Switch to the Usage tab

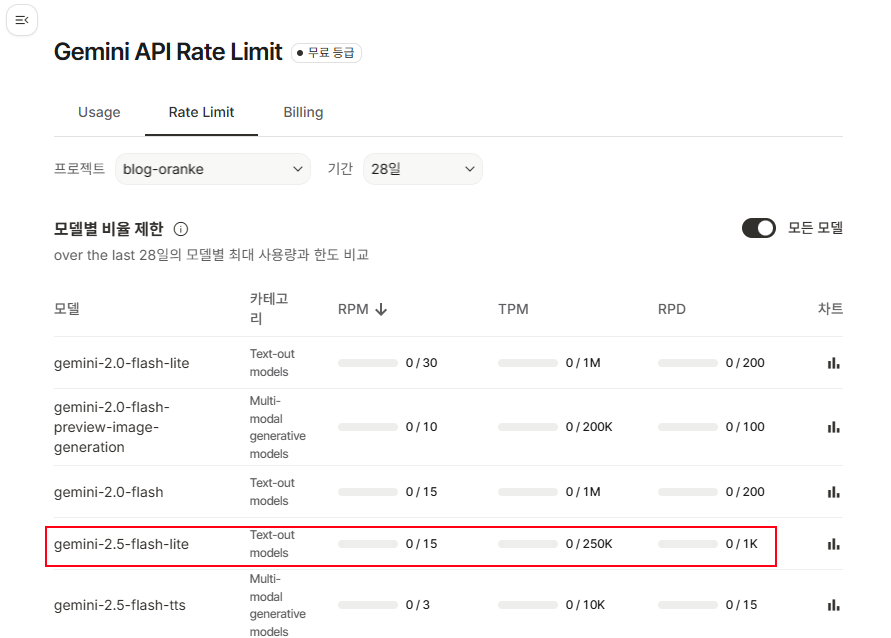[99, 112]
